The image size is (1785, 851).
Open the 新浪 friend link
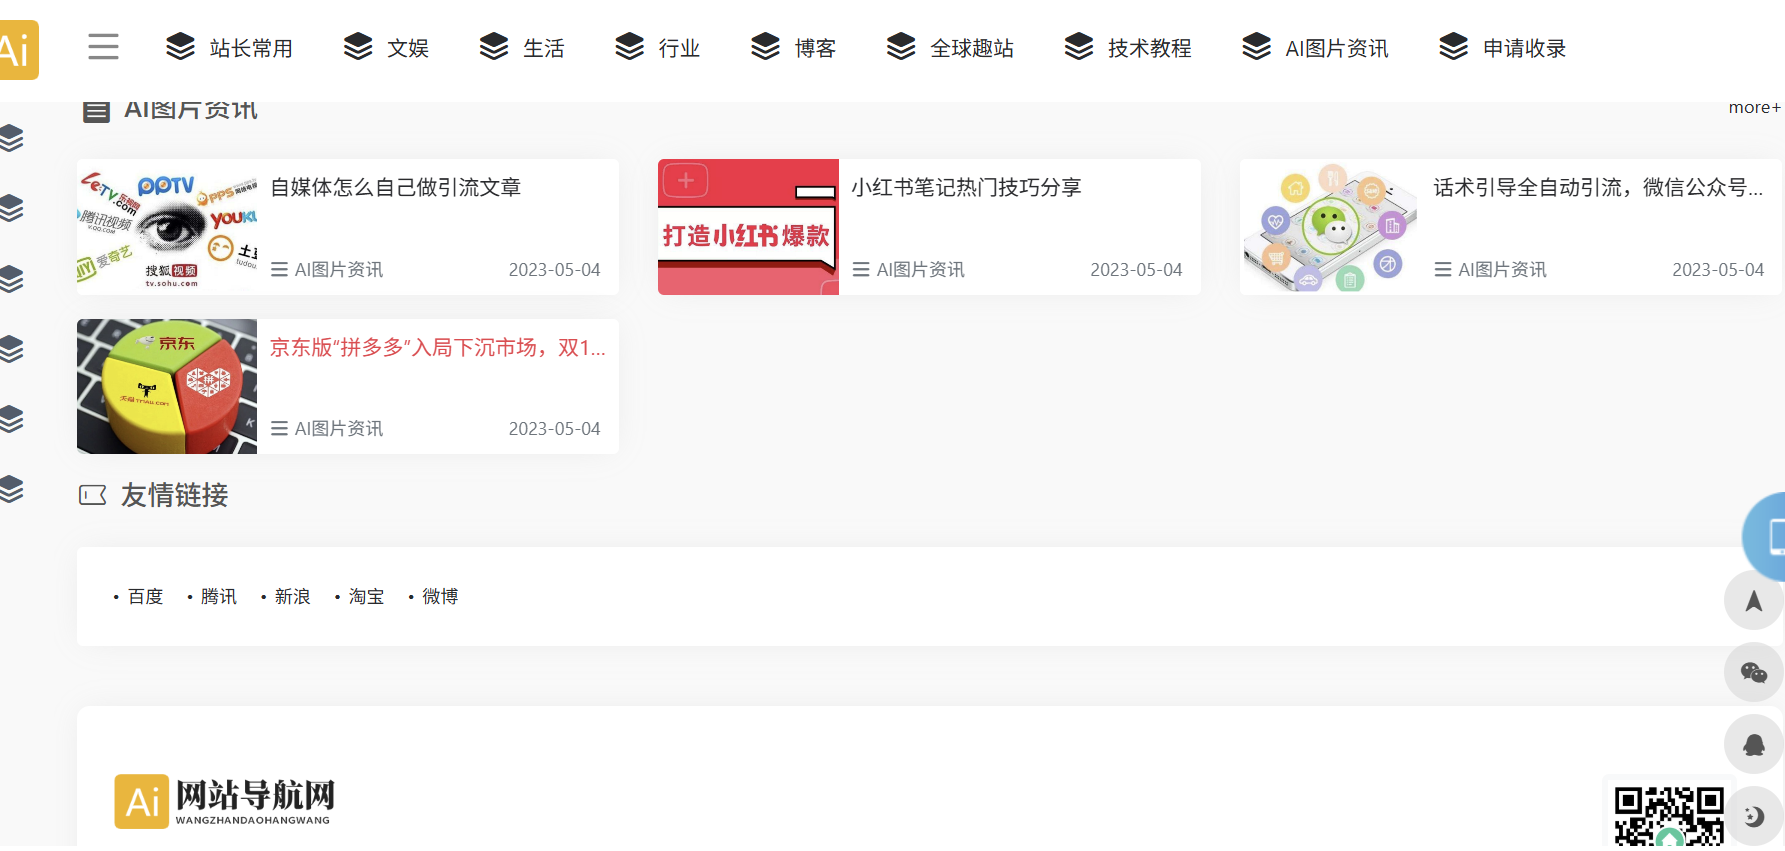click(x=292, y=596)
